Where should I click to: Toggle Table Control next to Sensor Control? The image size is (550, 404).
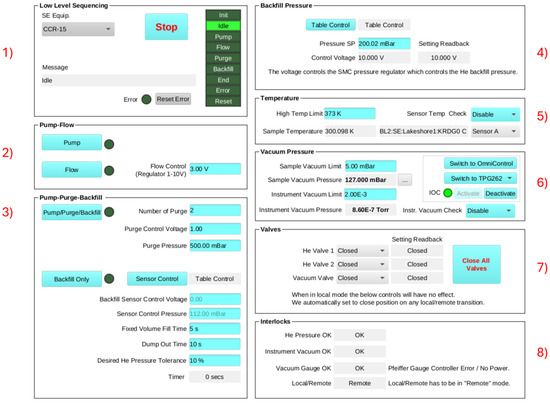214,279
